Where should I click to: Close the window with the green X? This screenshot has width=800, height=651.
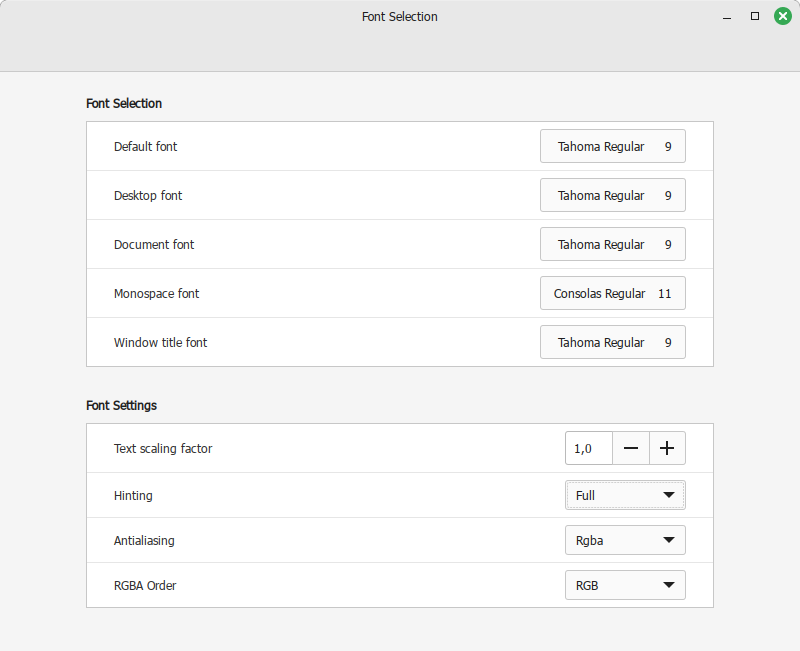click(783, 16)
